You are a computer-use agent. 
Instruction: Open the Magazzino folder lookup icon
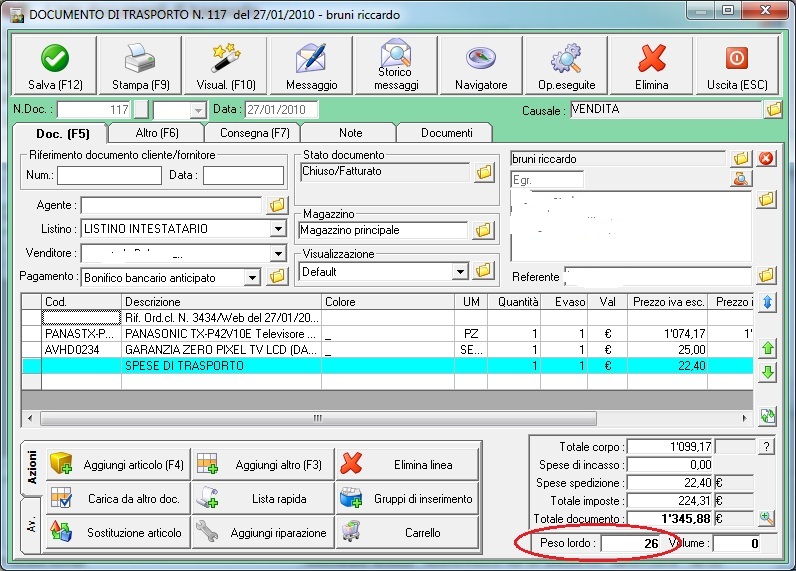pos(483,230)
